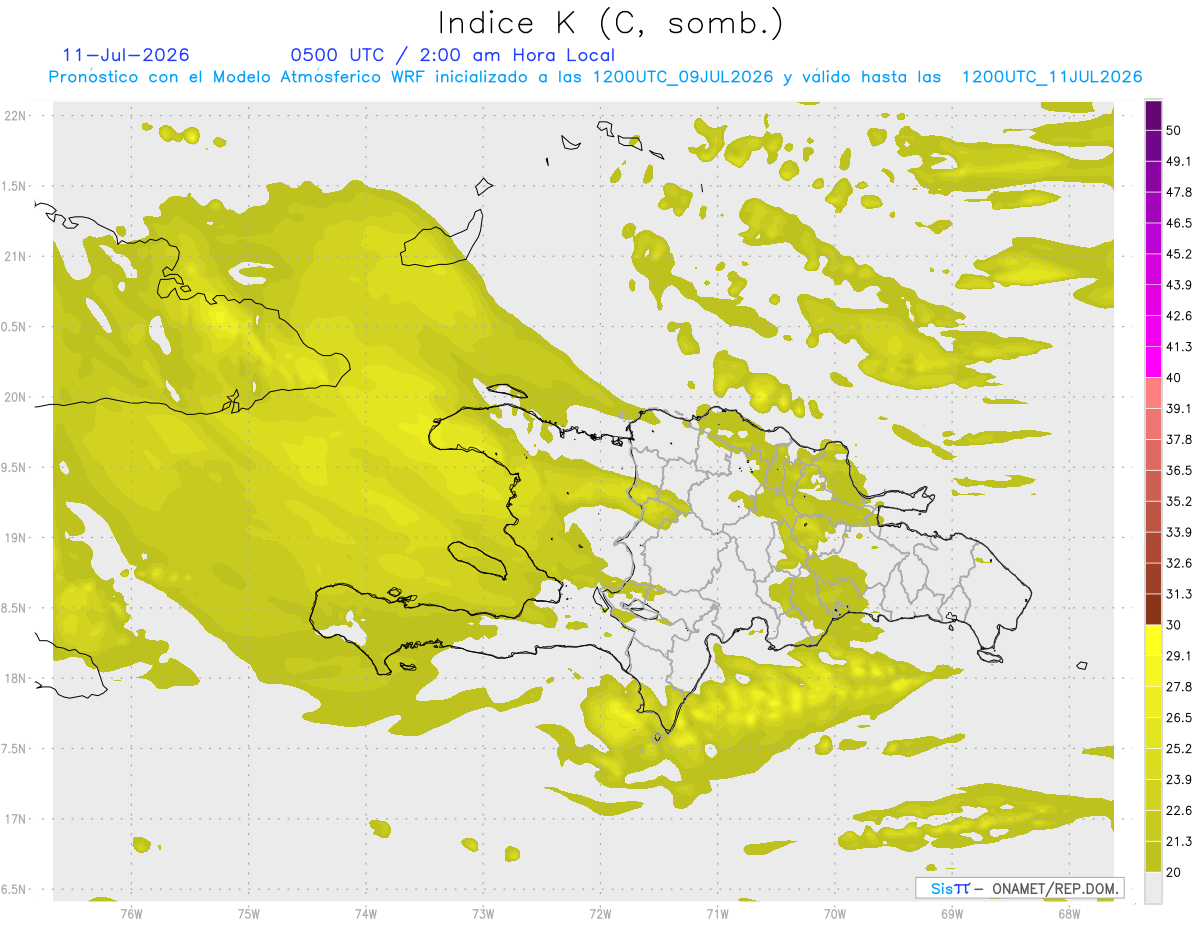Click the '1200UTC_11JUL2026' valid-until timestamp
Viewport: 1200px width, 927px height.
point(1052,77)
